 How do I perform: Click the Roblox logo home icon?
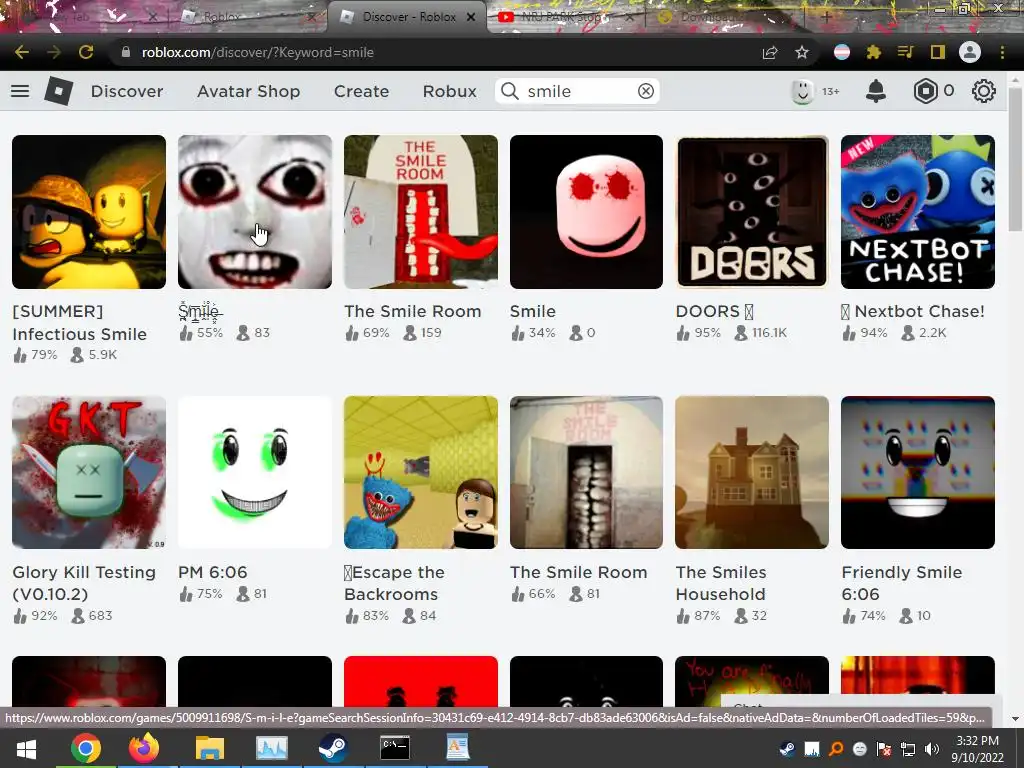[59, 91]
